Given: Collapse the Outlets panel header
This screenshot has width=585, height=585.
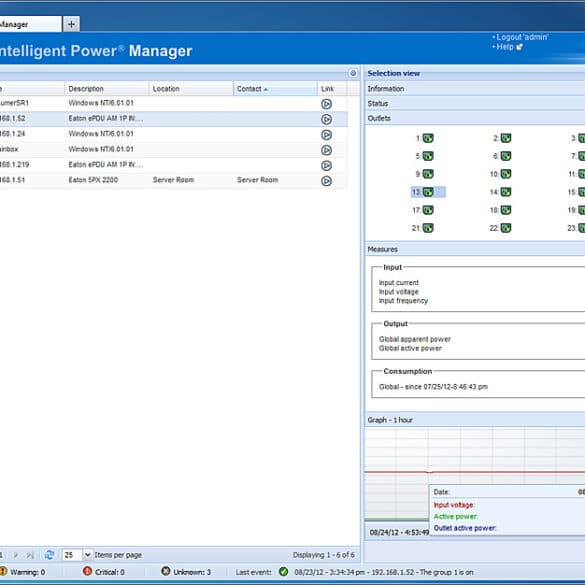Looking at the screenshot, I should point(475,118).
